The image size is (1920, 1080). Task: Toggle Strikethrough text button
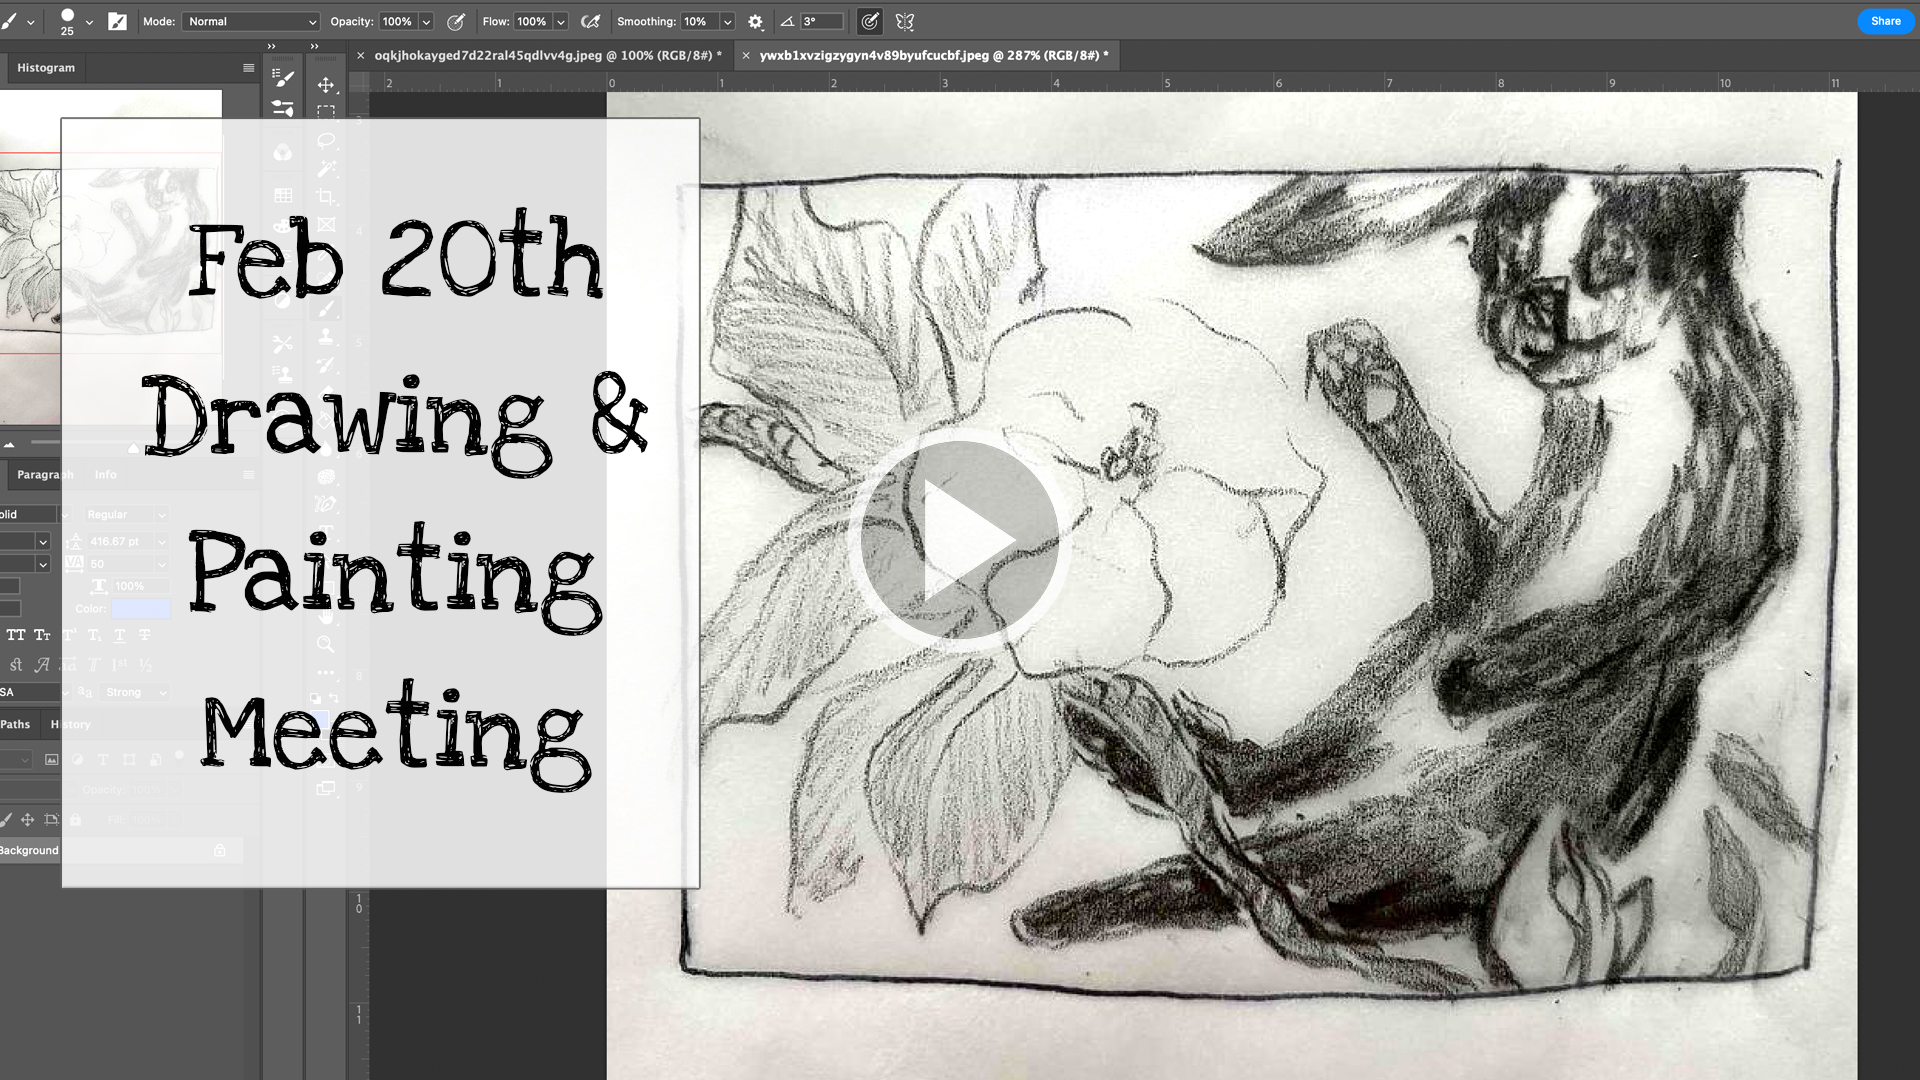tap(145, 635)
